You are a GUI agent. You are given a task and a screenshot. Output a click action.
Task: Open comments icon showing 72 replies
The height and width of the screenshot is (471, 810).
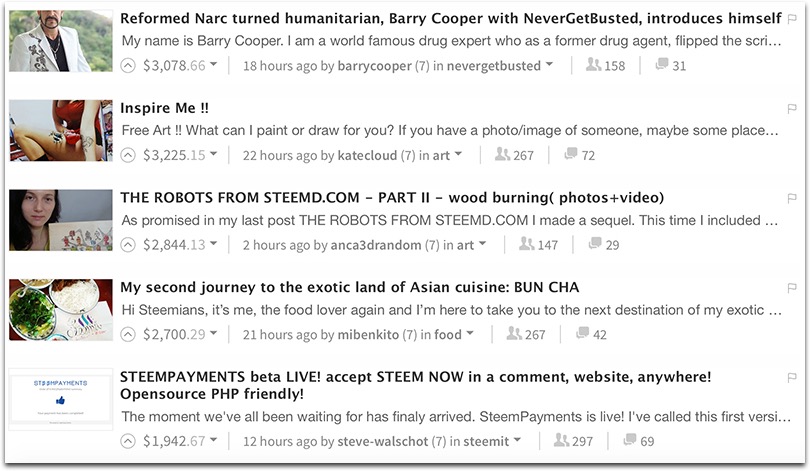coord(571,154)
